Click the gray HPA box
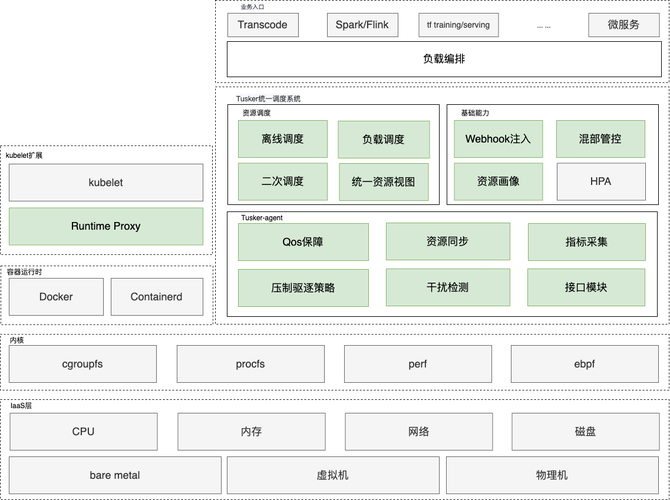 point(600,182)
